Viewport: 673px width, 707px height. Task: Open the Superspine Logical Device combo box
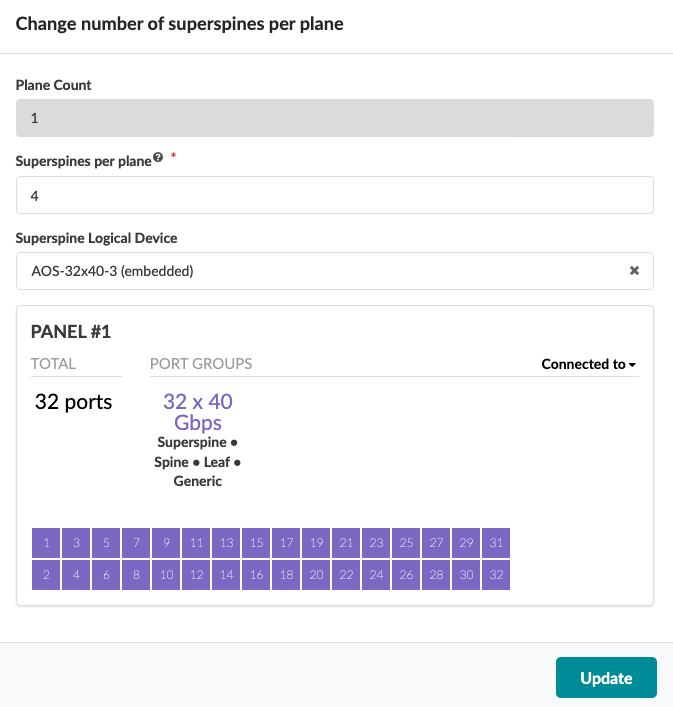tap(320, 271)
